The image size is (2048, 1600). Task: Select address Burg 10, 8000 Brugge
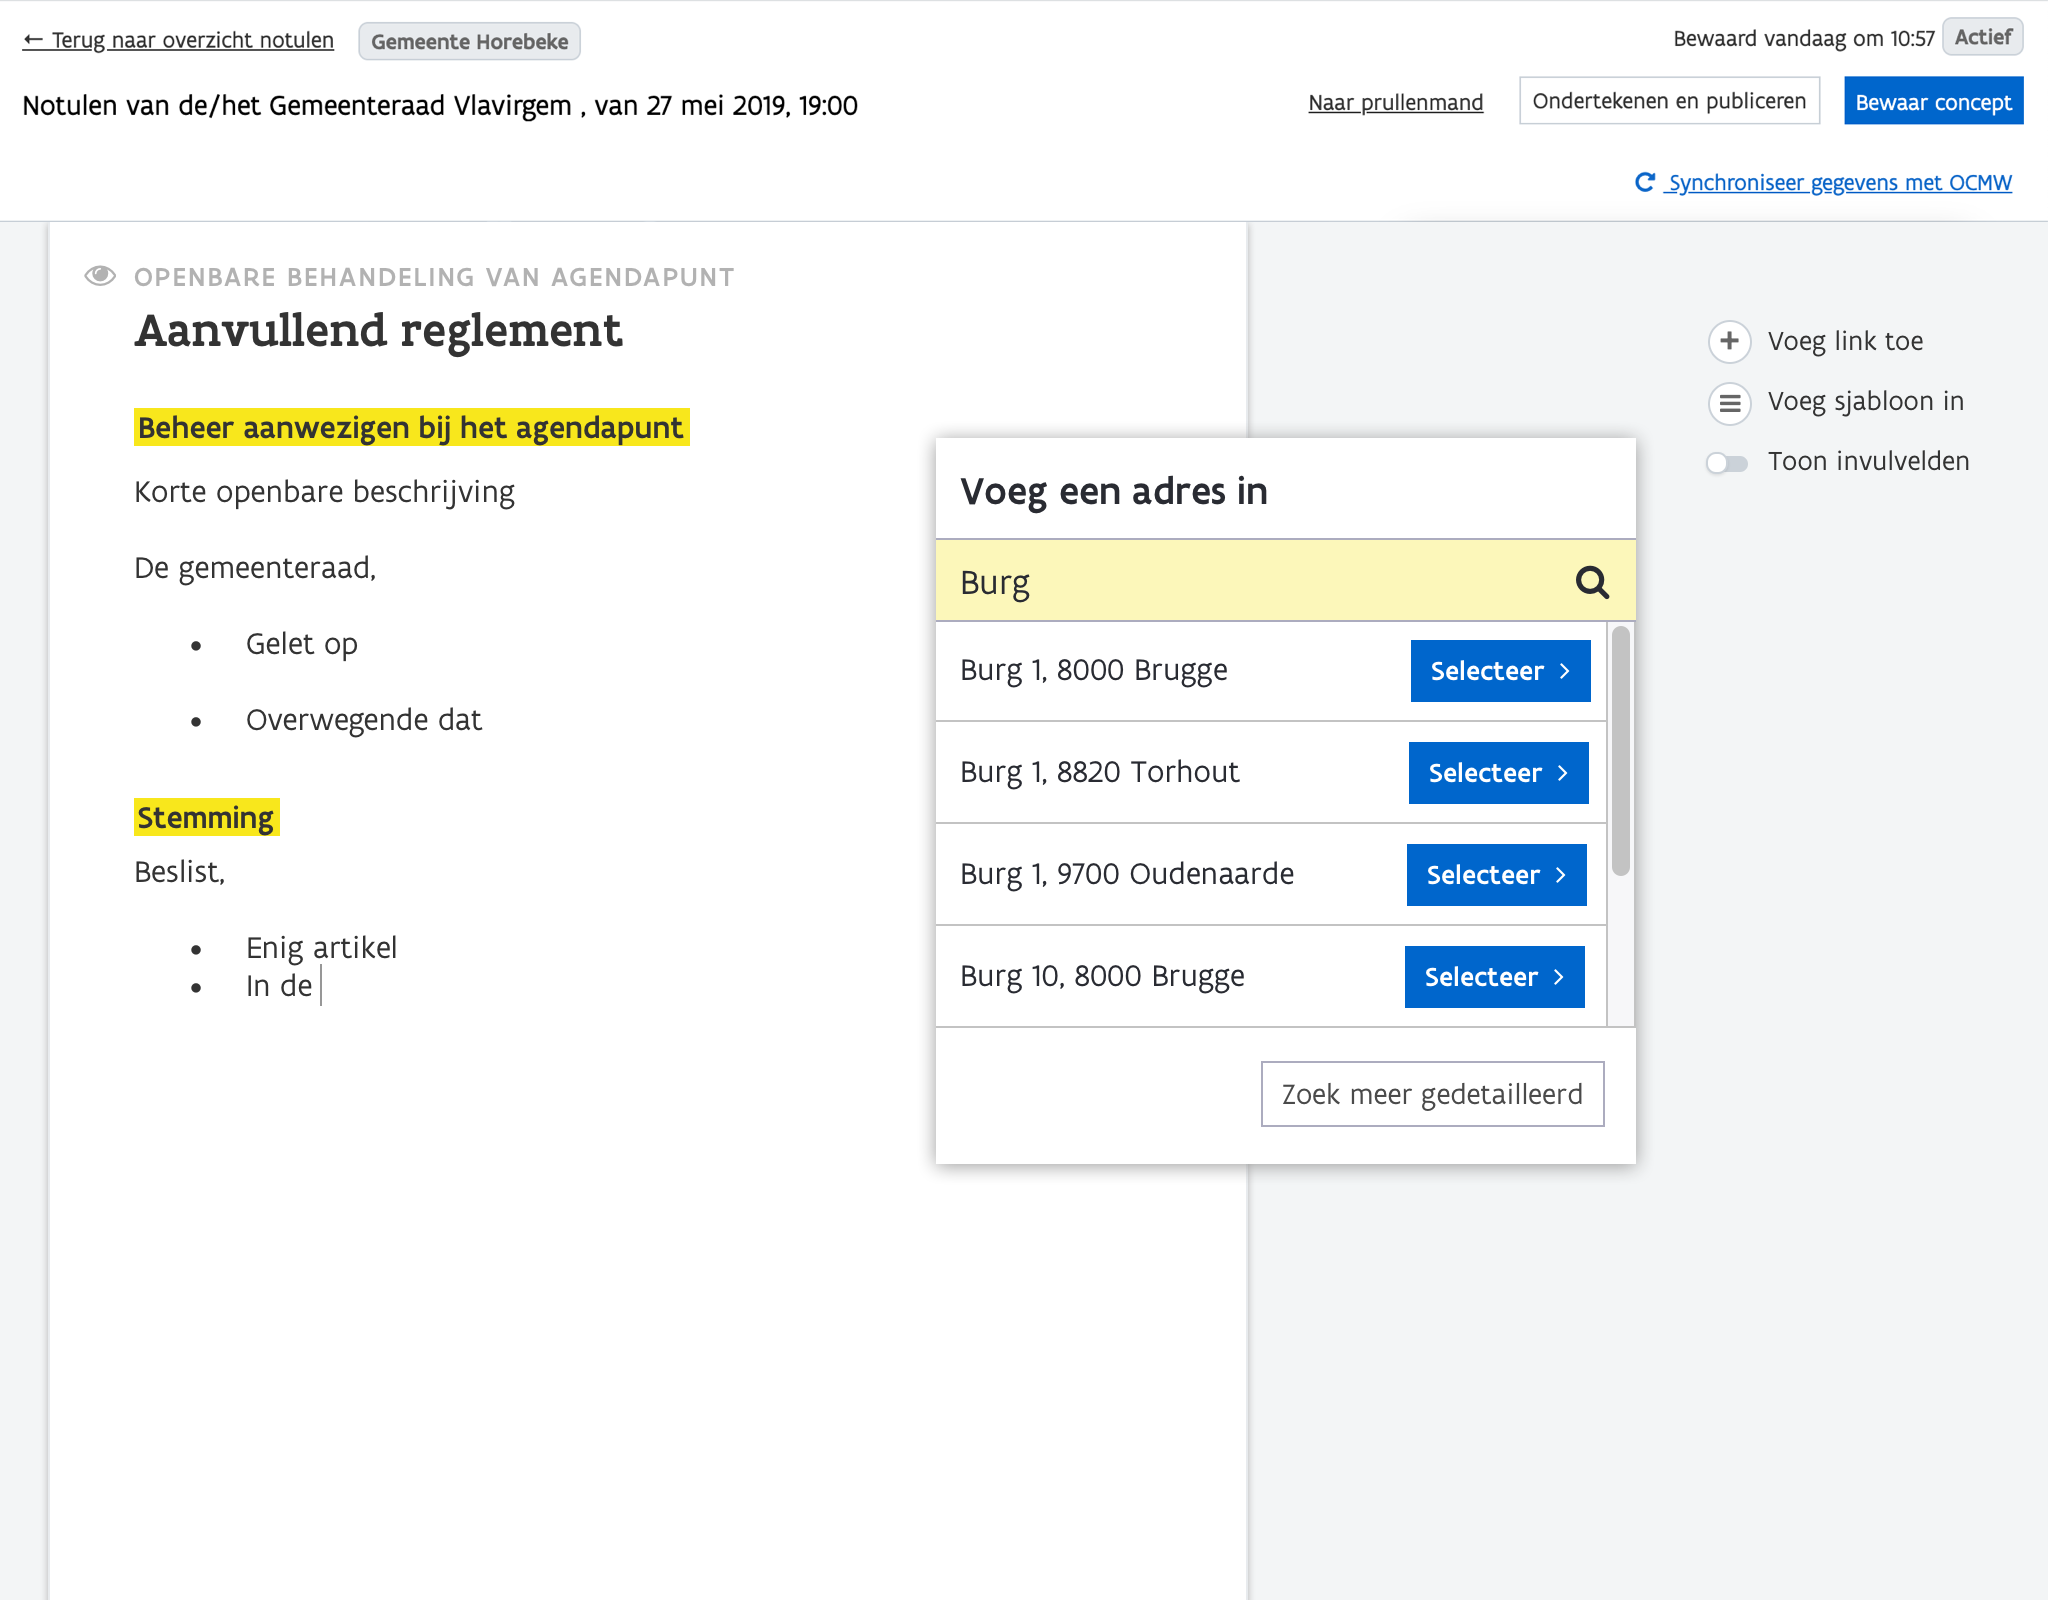point(1493,977)
